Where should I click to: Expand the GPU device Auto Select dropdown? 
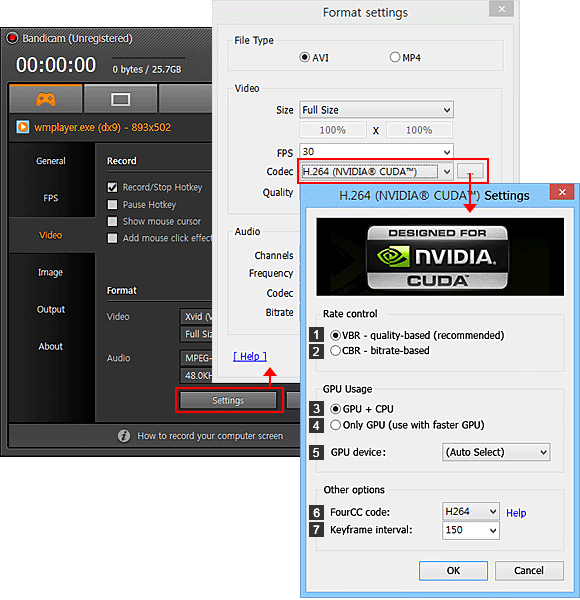click(x=496, y=452)
